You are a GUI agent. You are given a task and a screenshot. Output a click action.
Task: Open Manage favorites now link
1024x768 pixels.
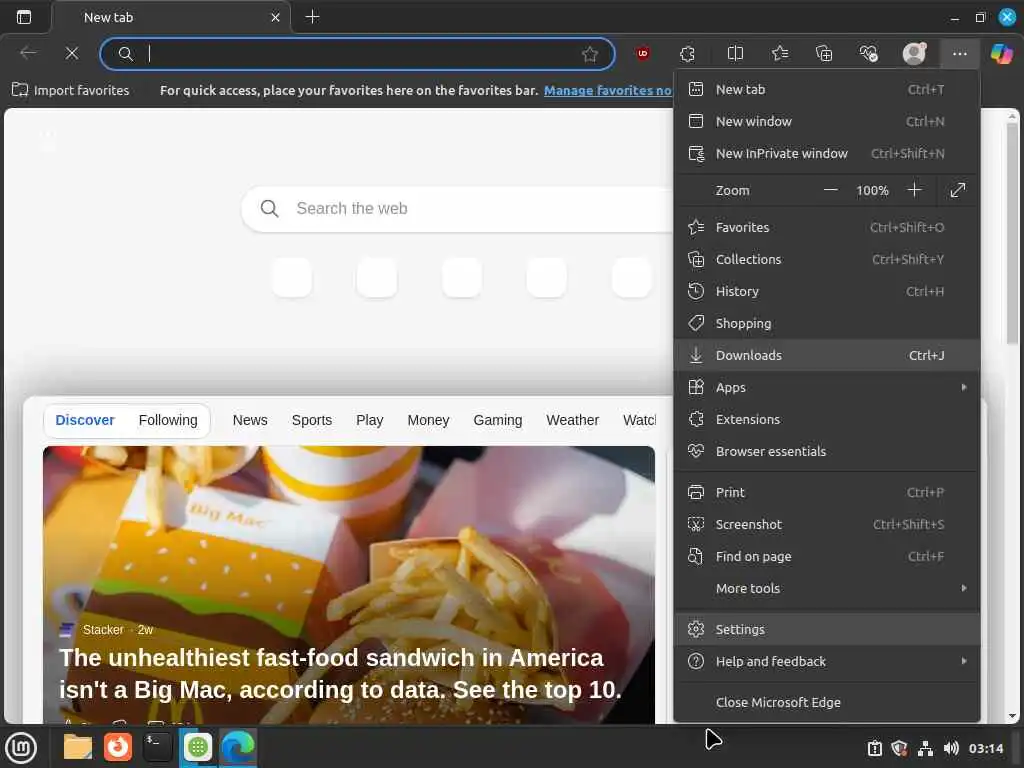coord(607,90)
